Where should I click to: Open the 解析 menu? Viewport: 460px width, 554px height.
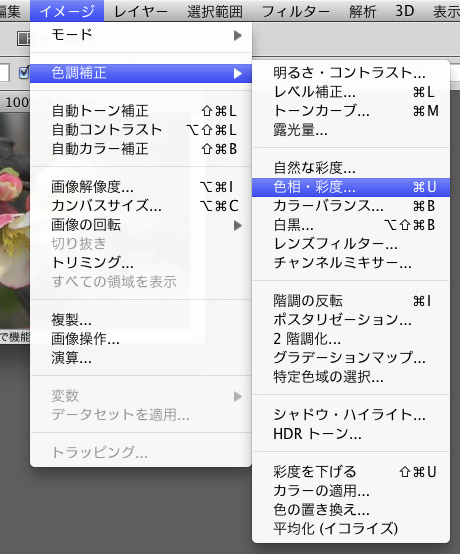pyautogui.click(x=362, y=11)
